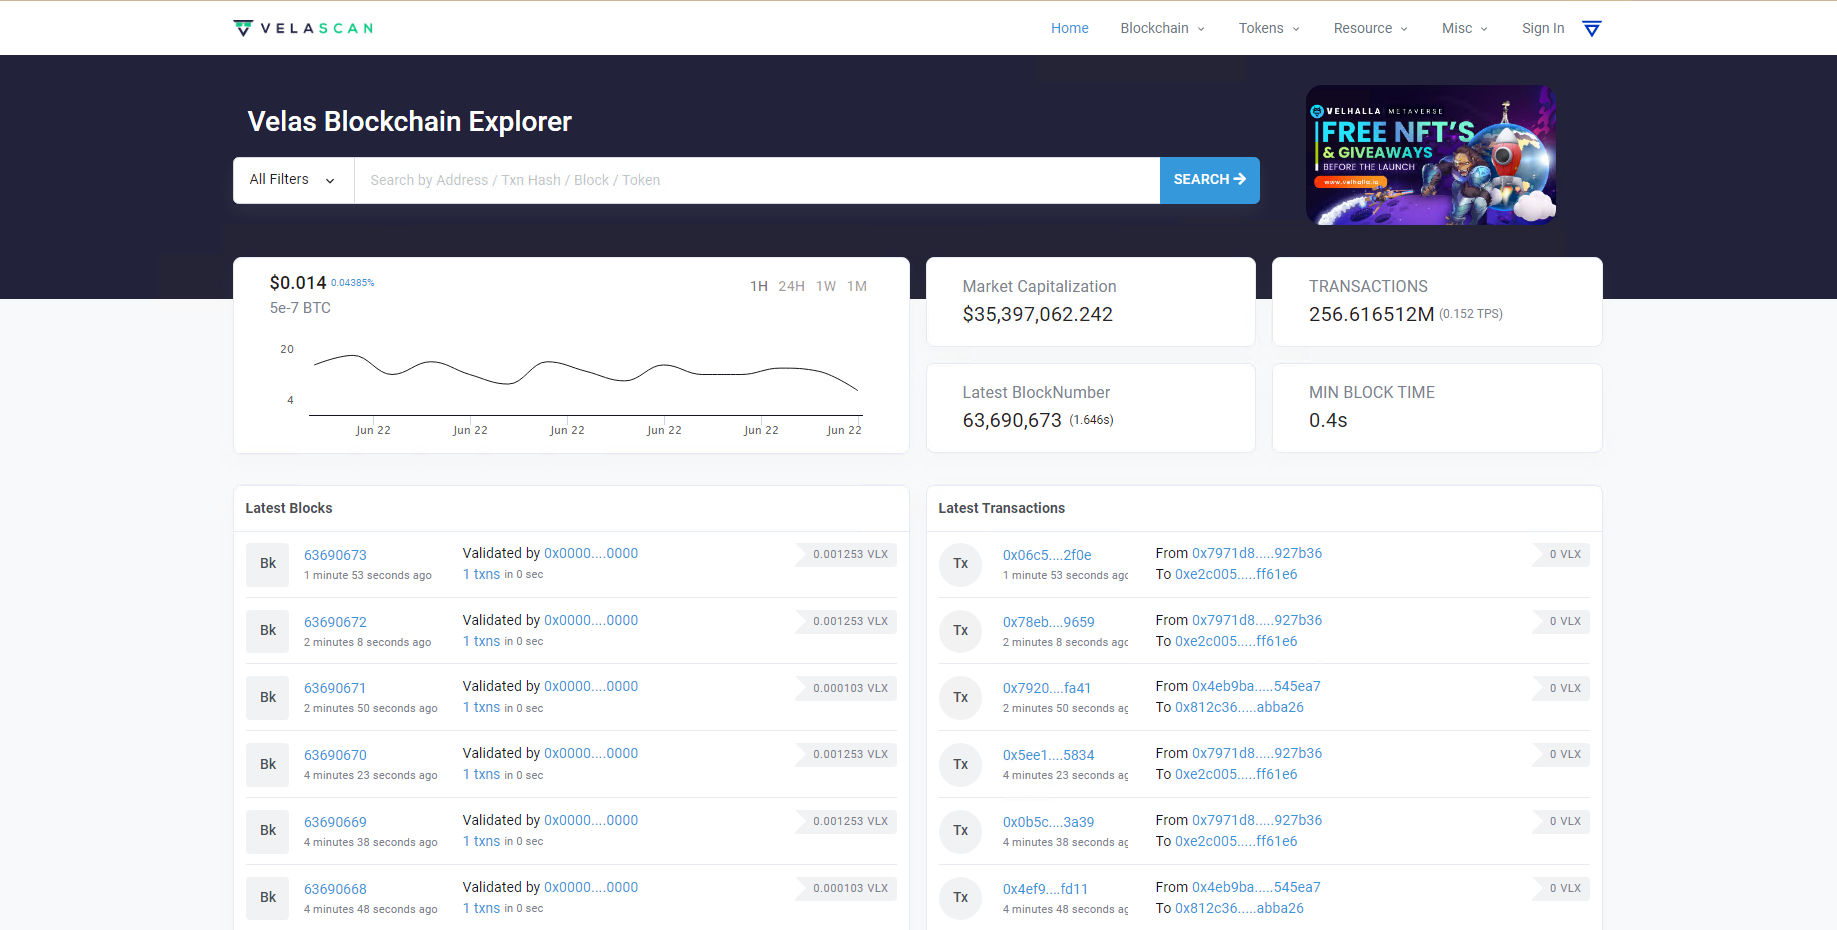Click the Tx icon for transaction 0x7920....fa41
Image resolution: width=1837 pixels, height=930 pixels.
click(x=960, y=698)
